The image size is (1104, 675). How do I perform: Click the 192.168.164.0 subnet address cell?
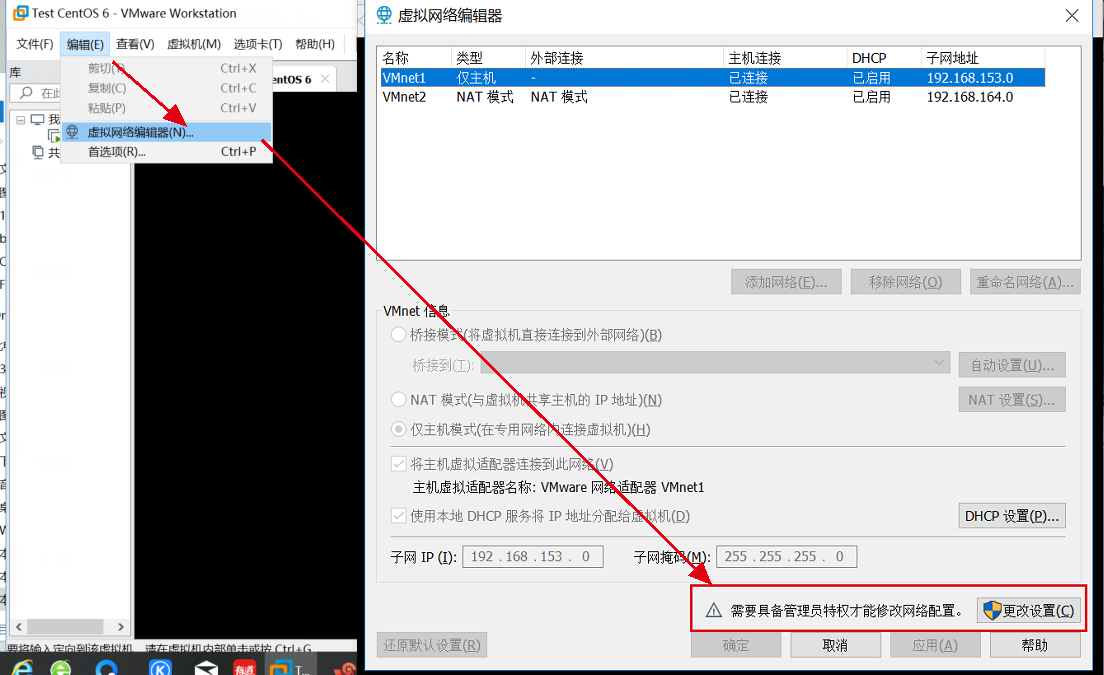970,97
